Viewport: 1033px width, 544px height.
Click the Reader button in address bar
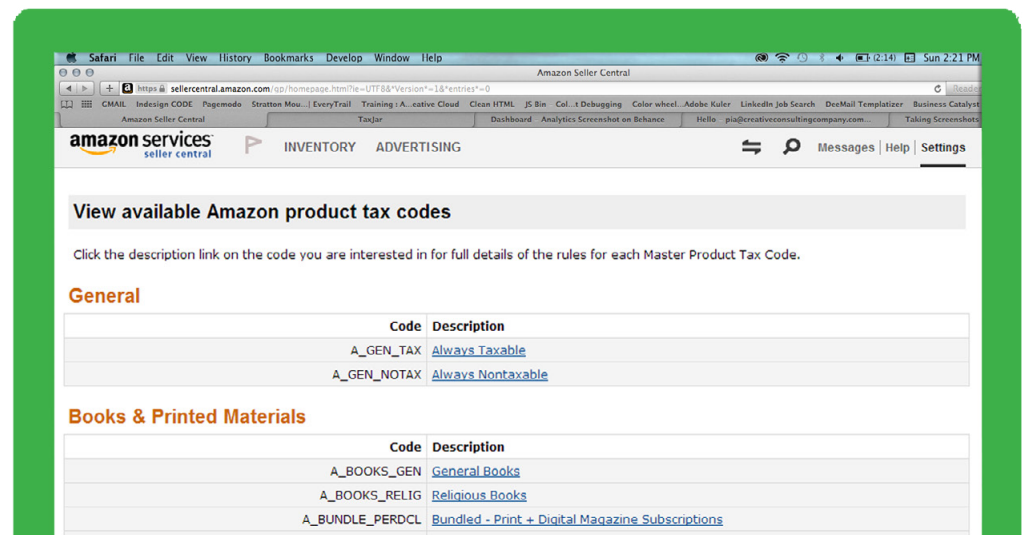(964, 88)
